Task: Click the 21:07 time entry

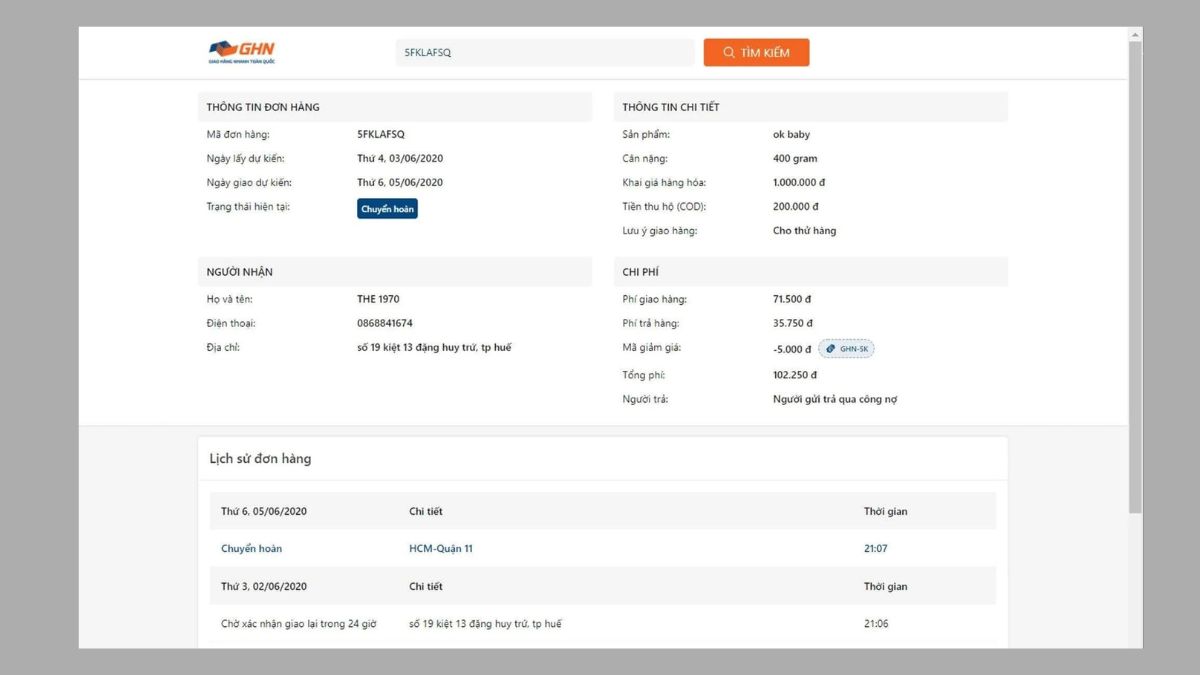Action: click(x=876, y=548)
